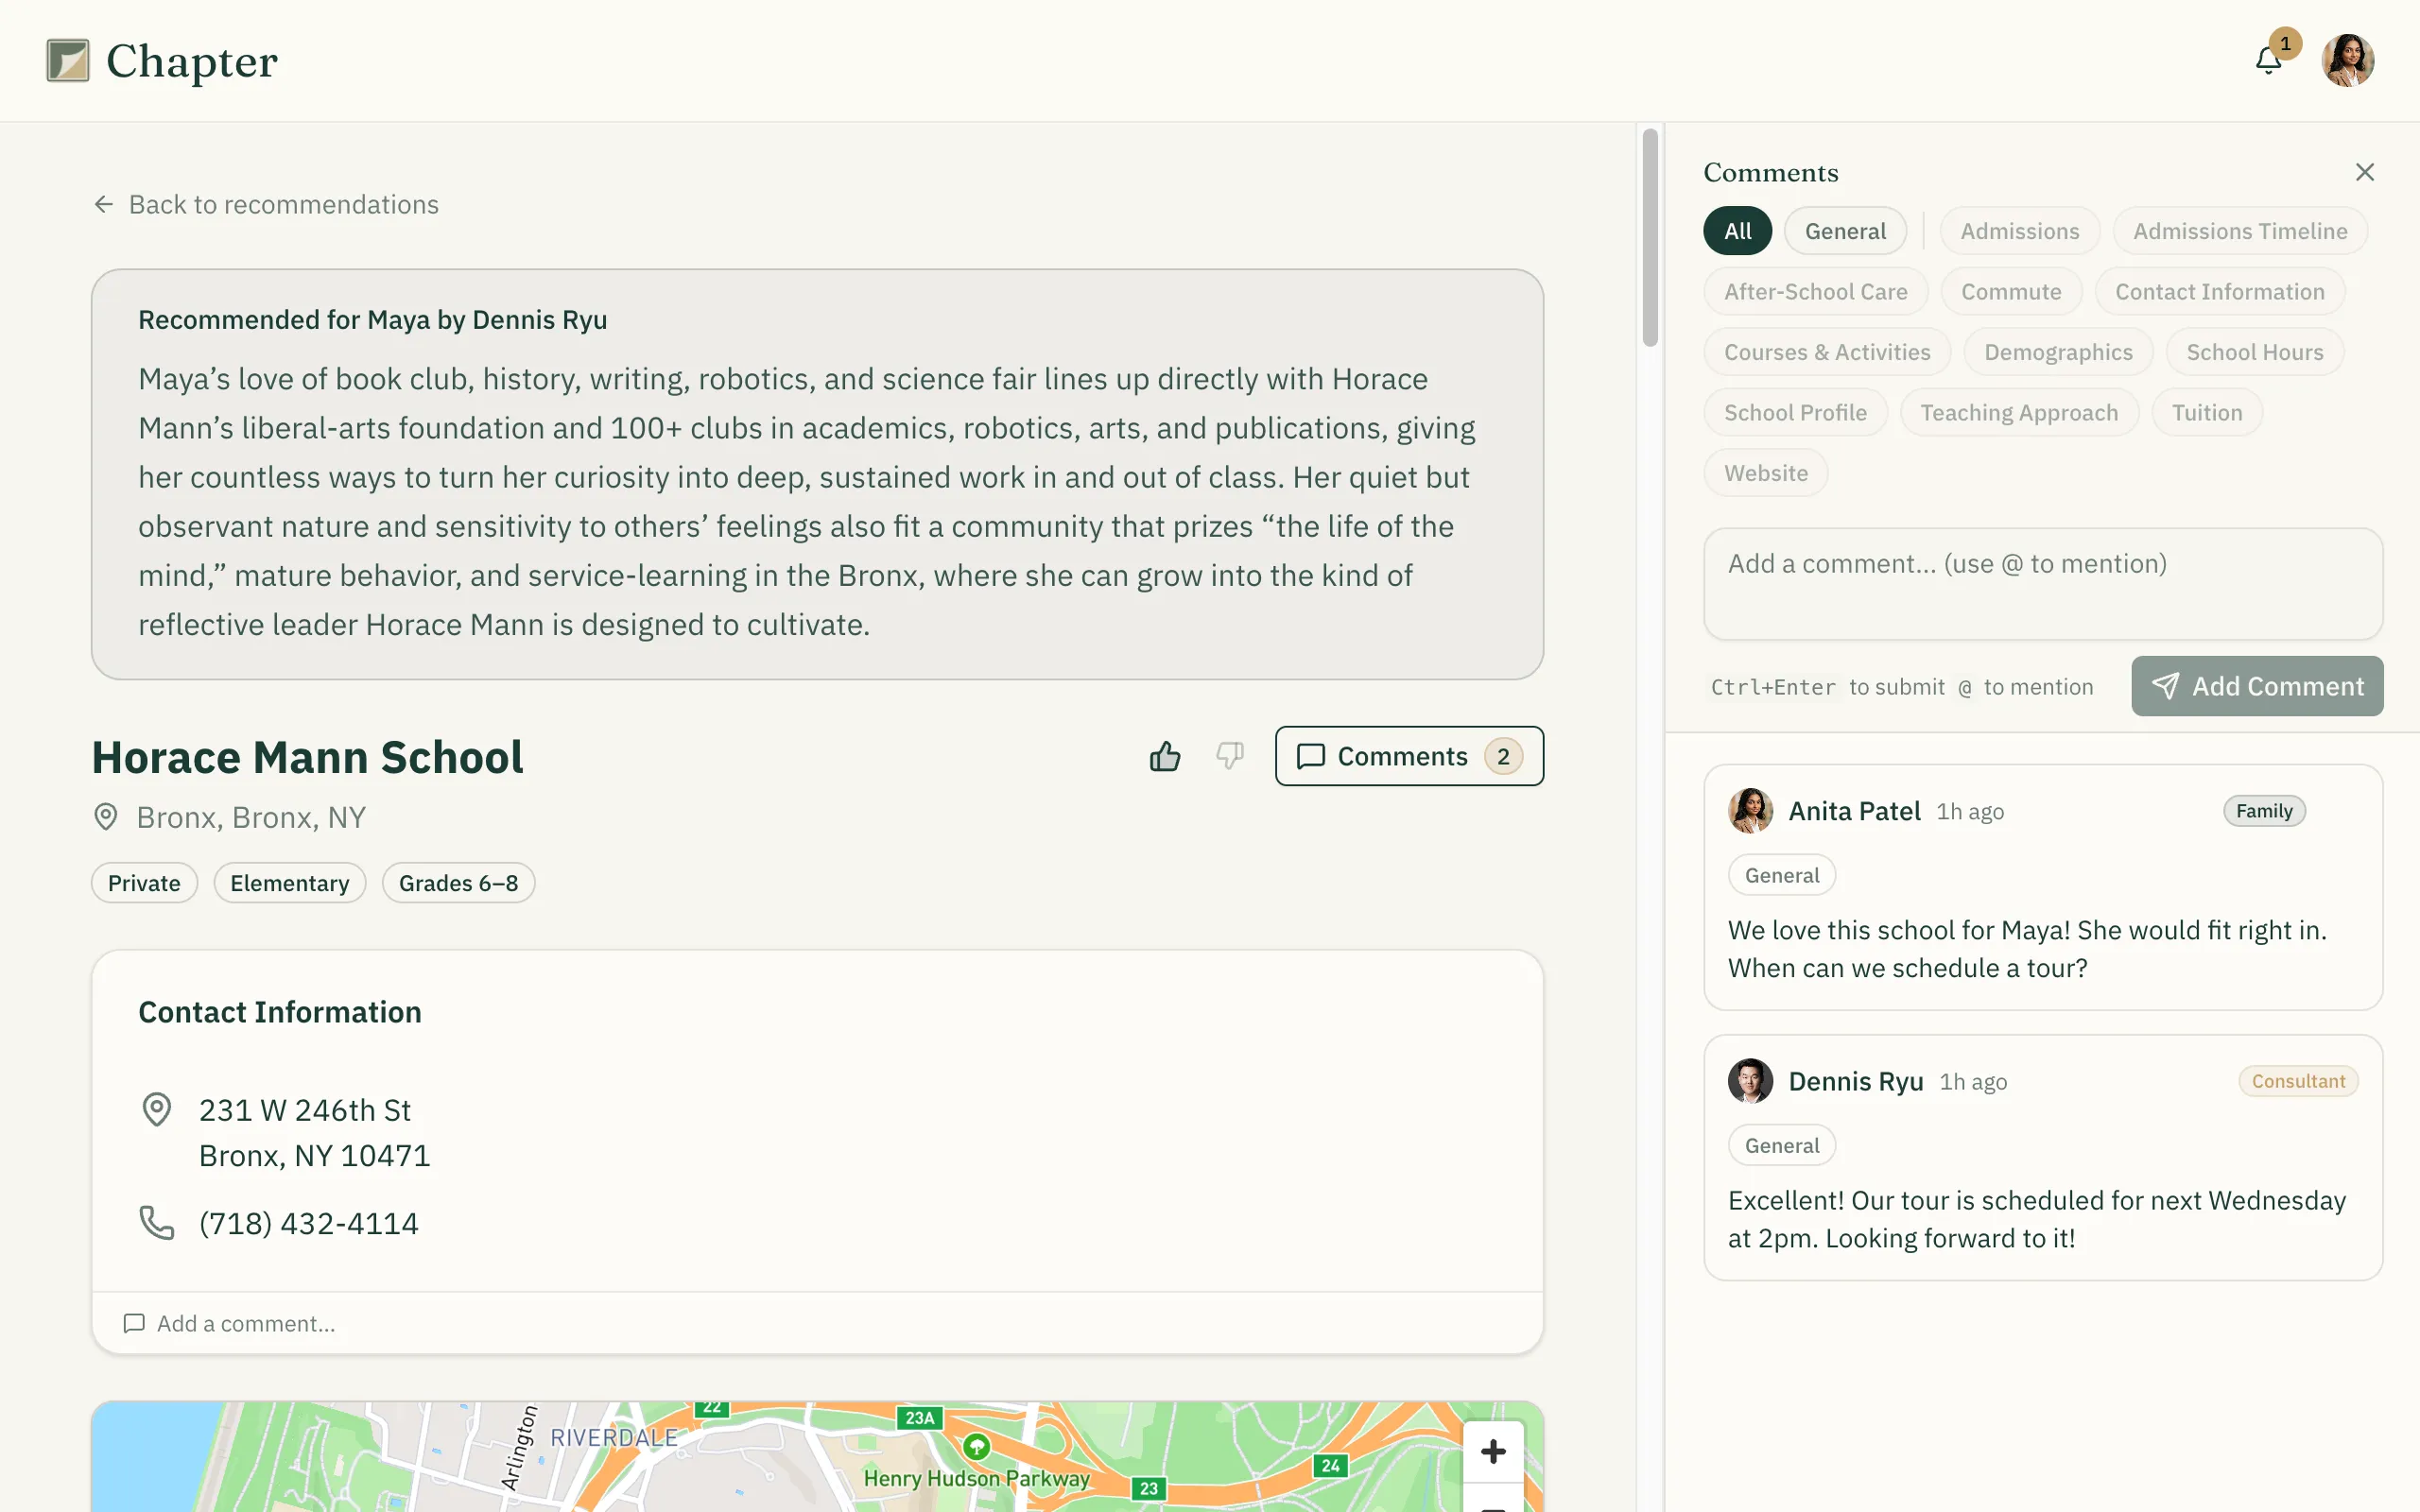Filter comments by Courses & Activities
Screen dimensions: 2420x1512
coord(1826,352)
